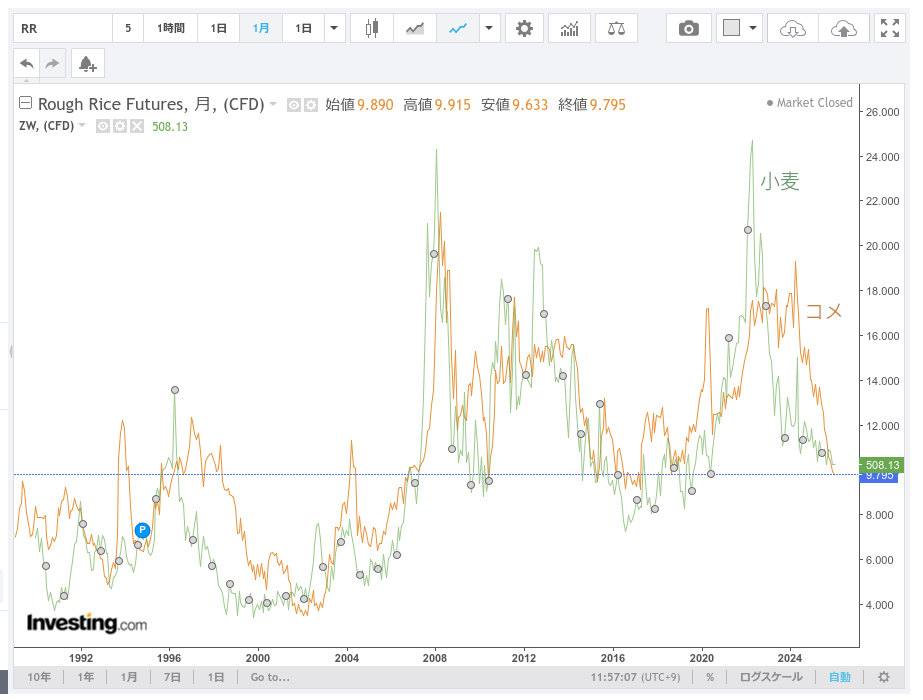
Task: Click the Go to... date button
Action: click(270, 677)
